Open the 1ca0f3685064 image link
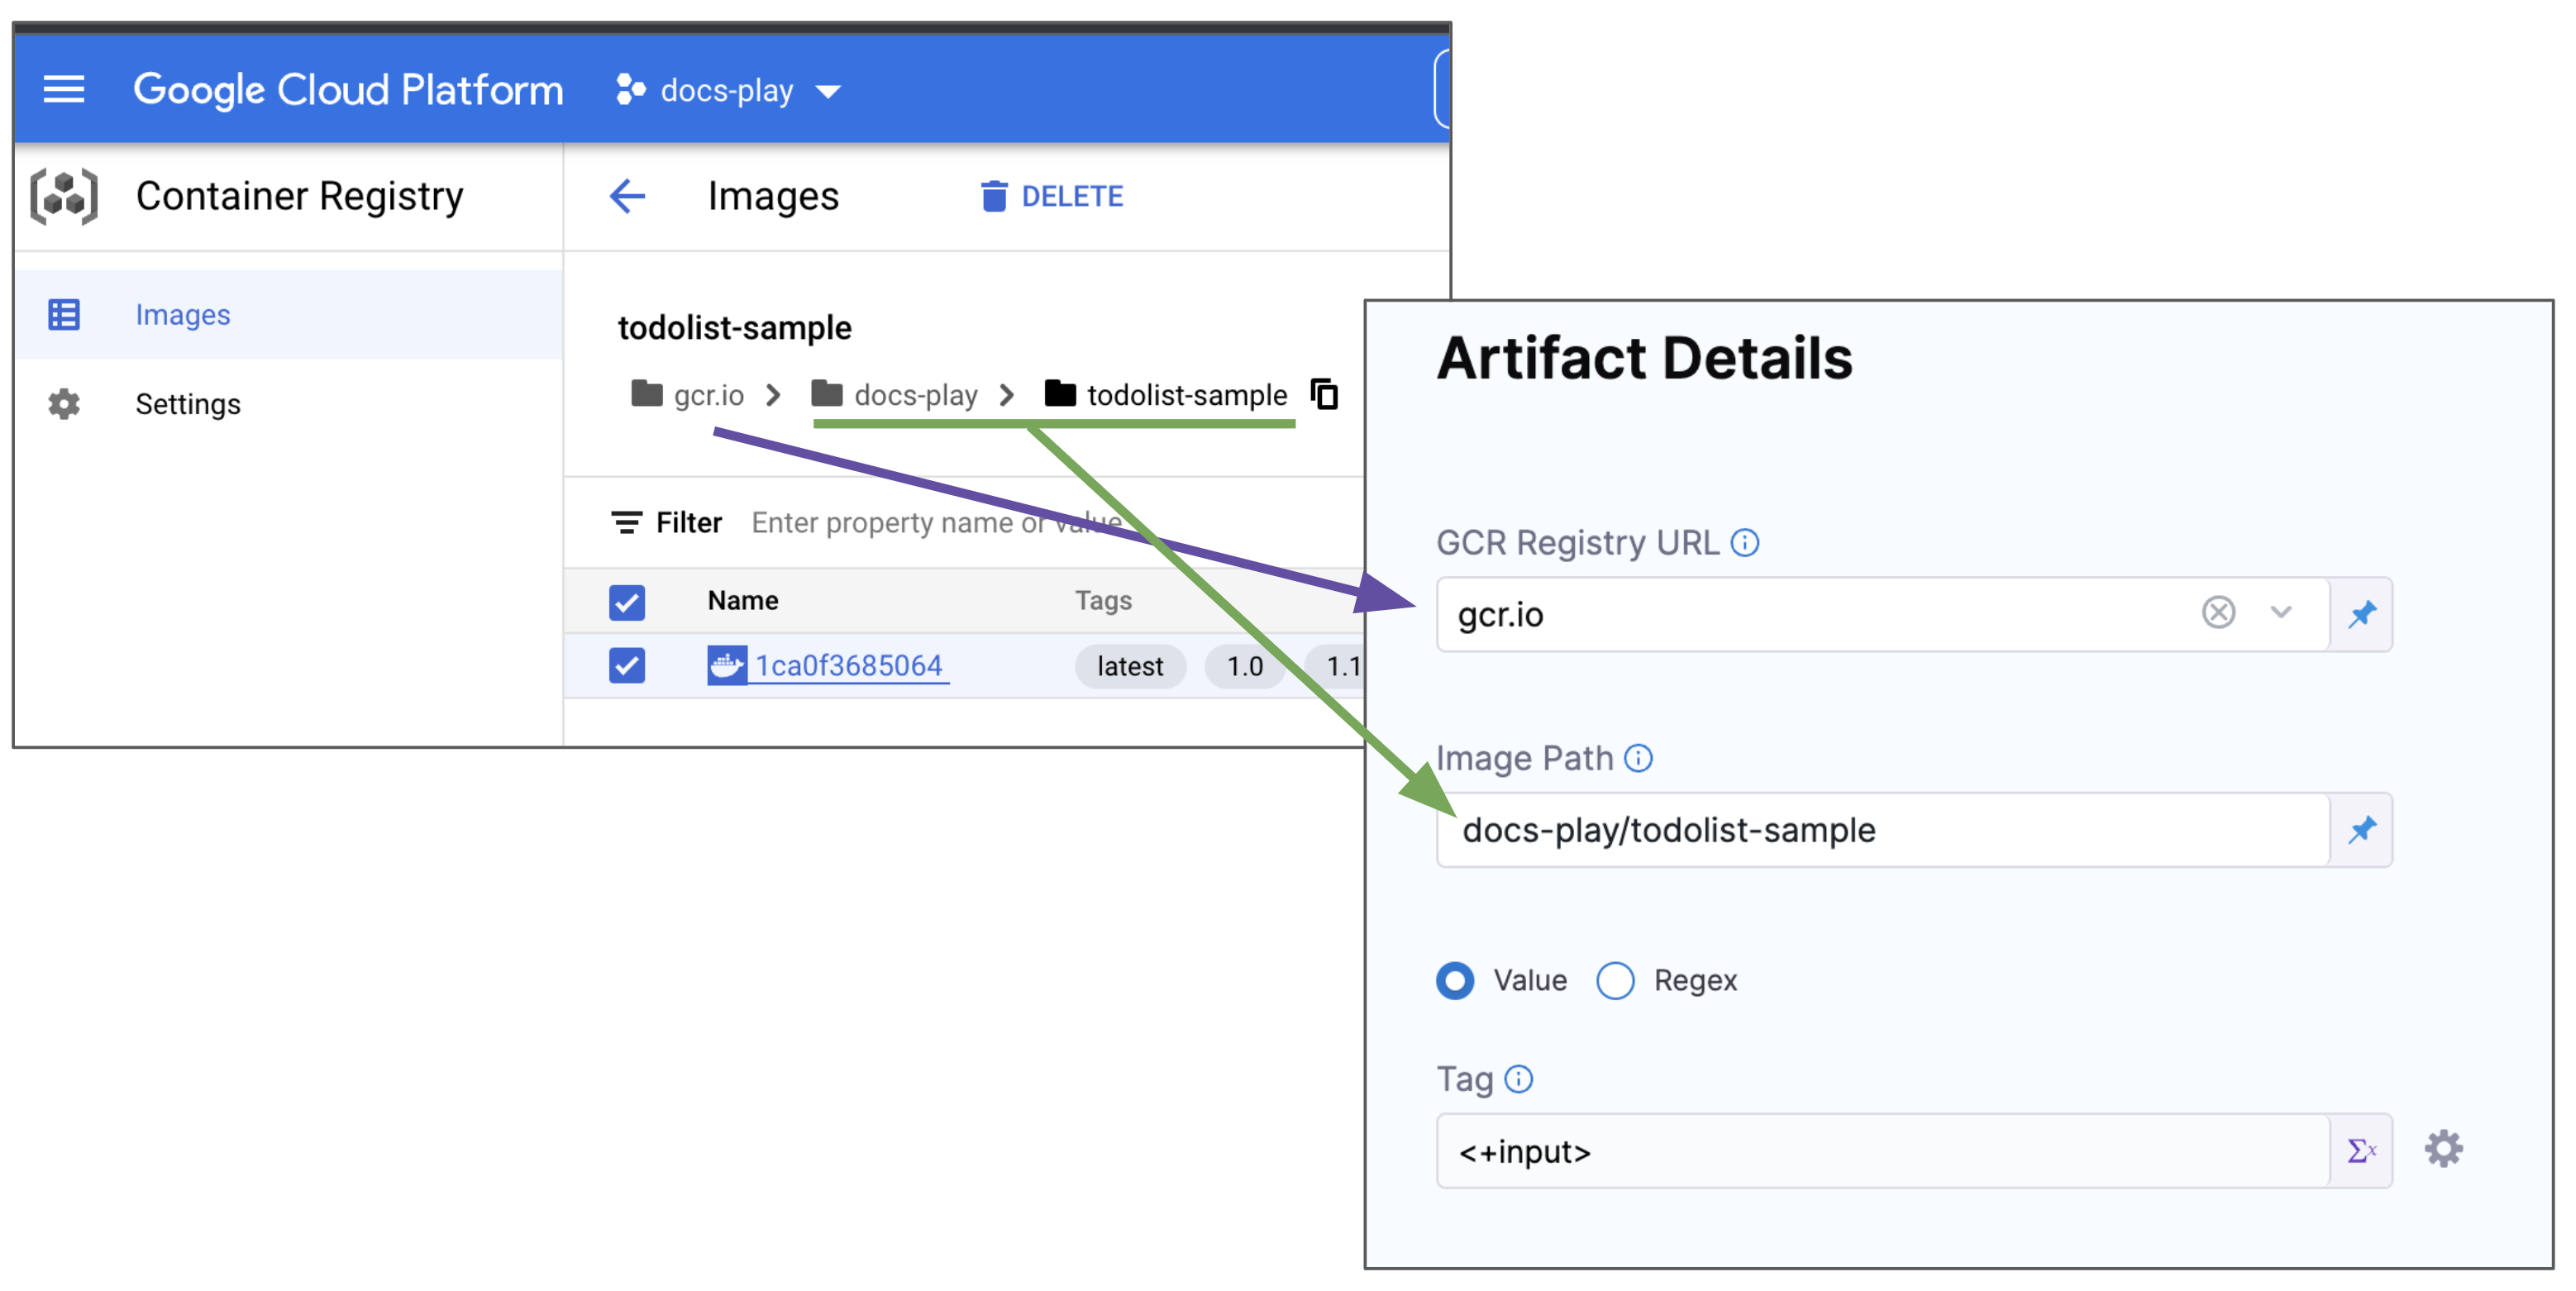 (x=848, y=666)
